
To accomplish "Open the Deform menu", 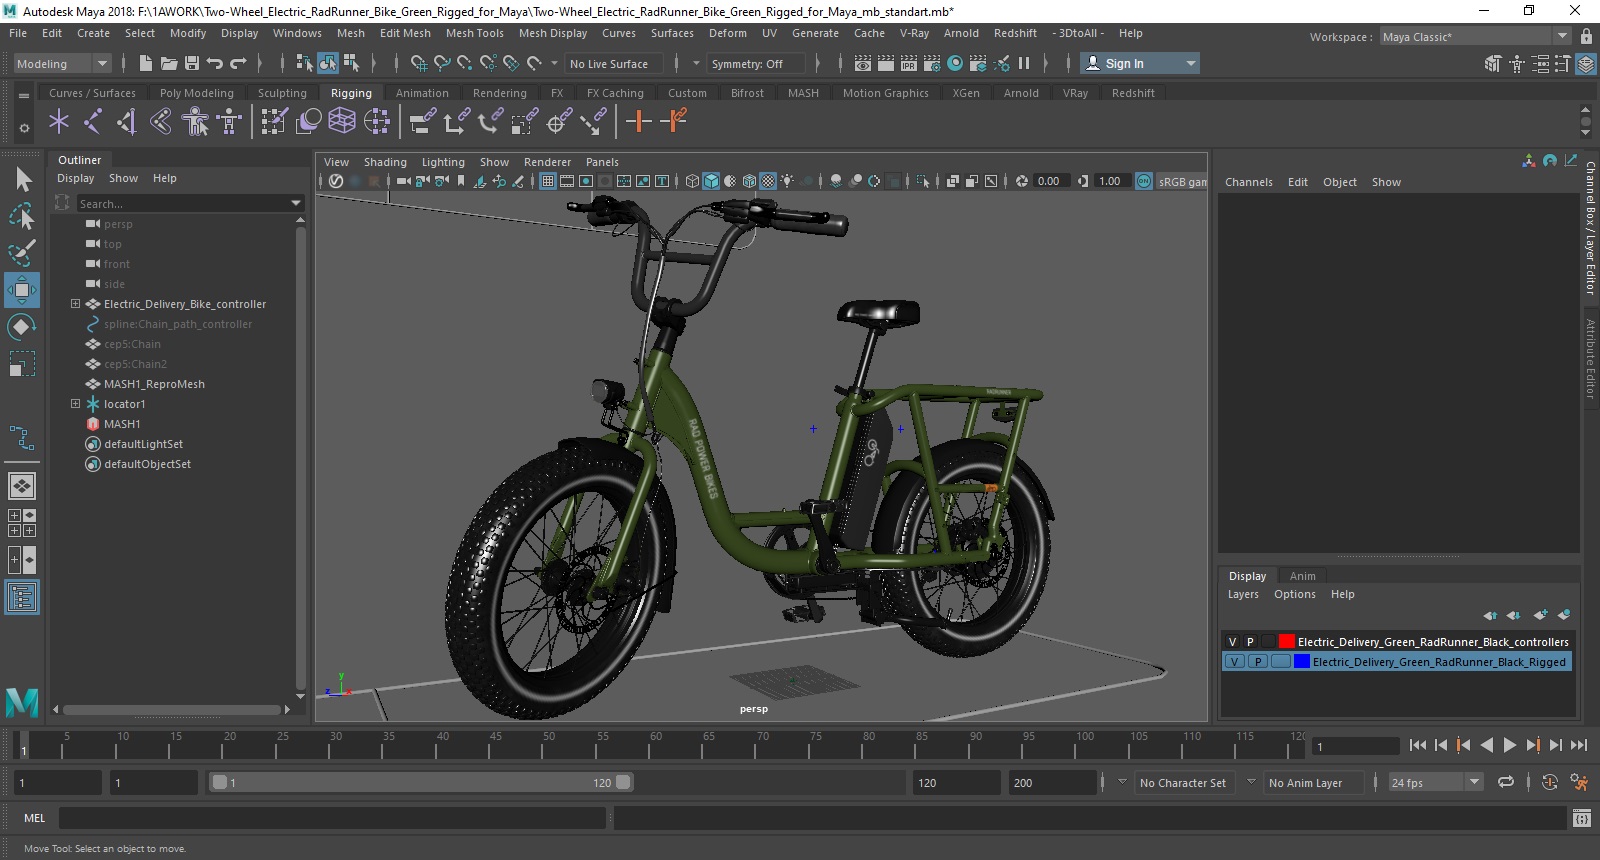I will (728, 33).
